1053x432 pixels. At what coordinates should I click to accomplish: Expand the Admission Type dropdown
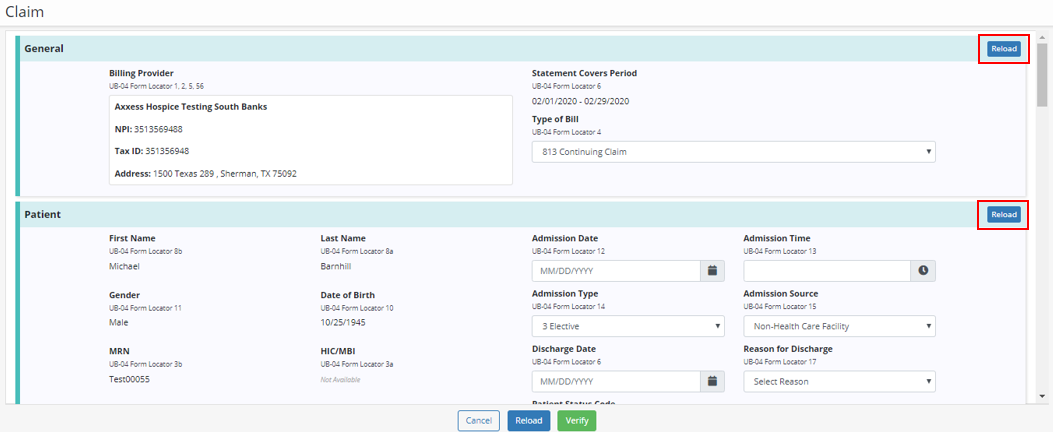click(x=627, y=326)
